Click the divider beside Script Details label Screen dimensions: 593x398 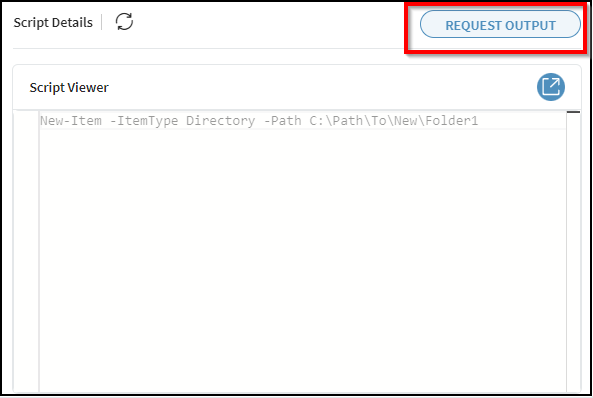(102, 22)
